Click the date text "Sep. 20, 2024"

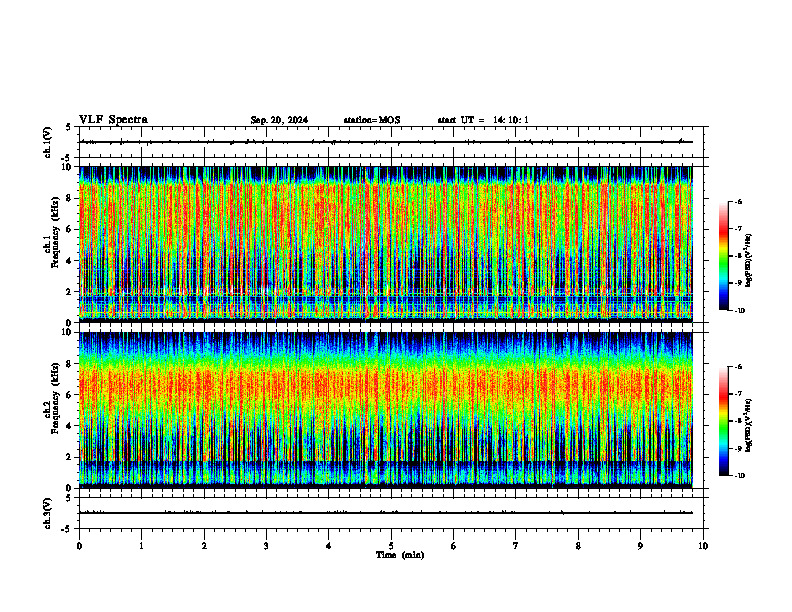[x=279, y=120]
